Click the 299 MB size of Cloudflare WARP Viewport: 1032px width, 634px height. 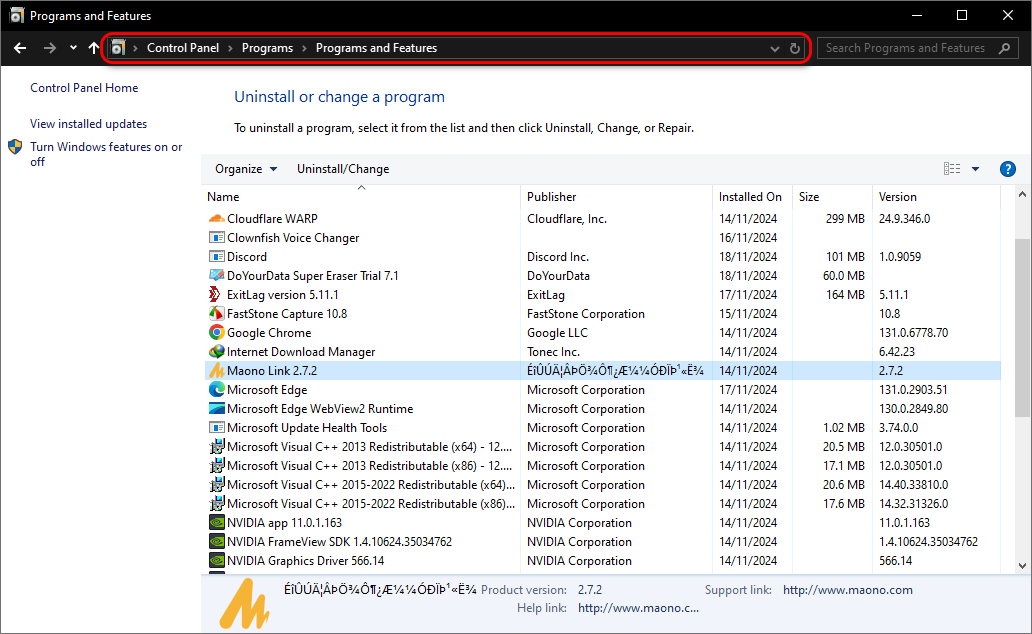click(x=845, y=219)
